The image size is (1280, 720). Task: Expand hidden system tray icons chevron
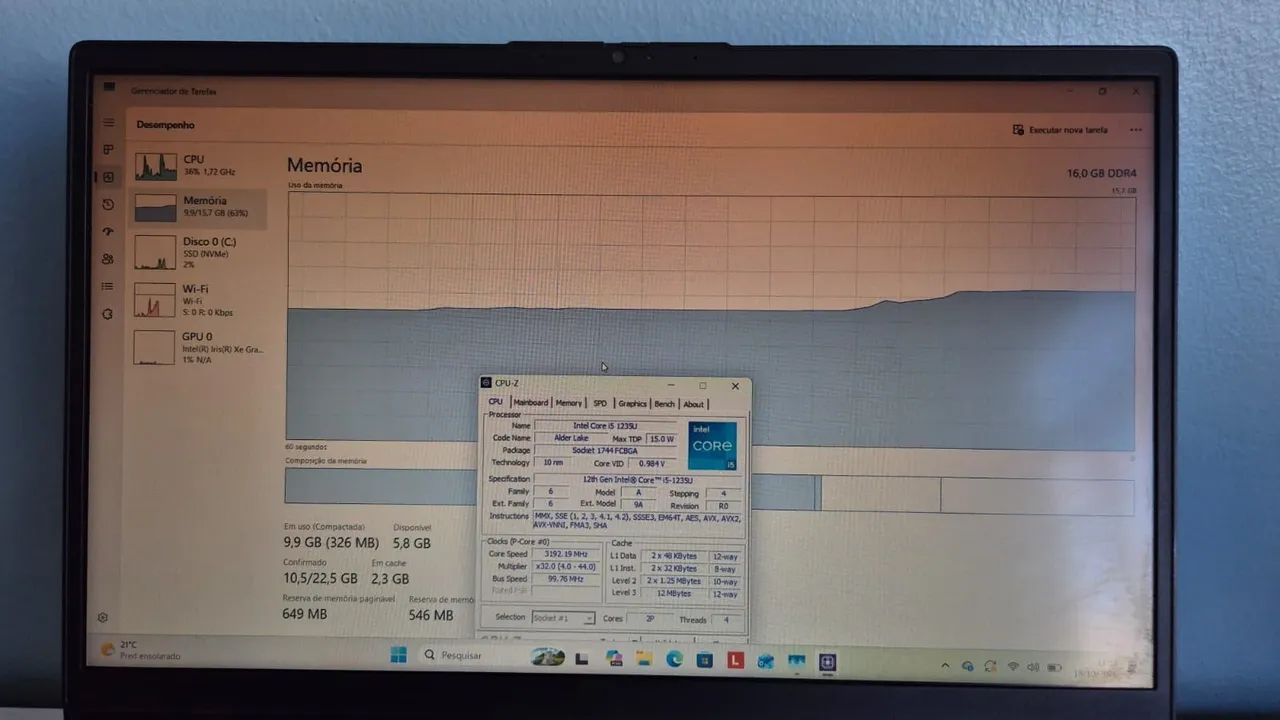pos(945,665)
